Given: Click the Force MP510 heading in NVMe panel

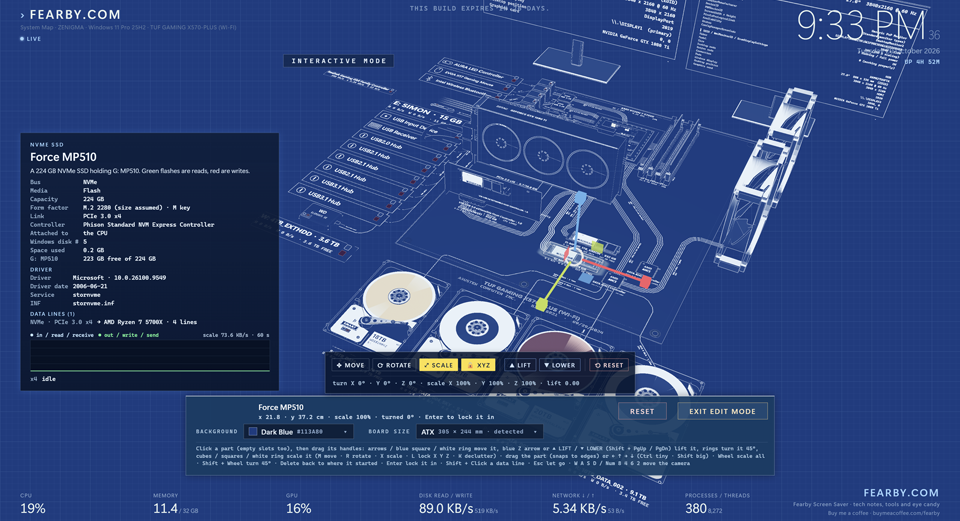Looking at the screenshot, I should (x=63, y=157).
